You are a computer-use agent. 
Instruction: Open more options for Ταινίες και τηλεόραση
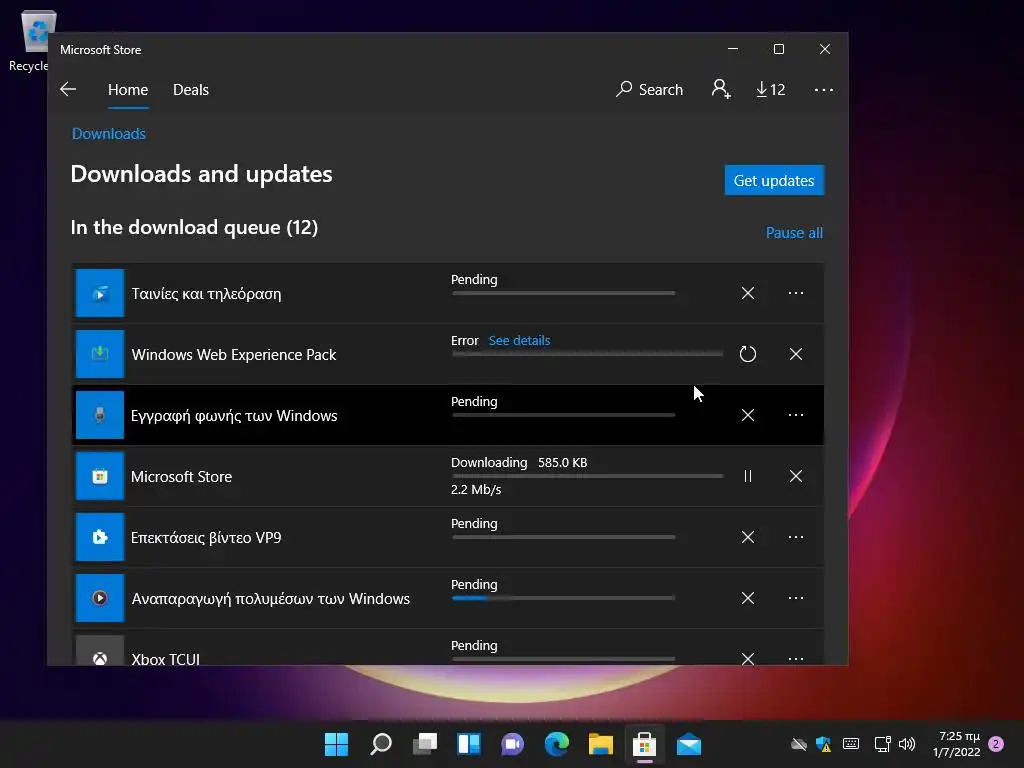(x=795, y=293)
